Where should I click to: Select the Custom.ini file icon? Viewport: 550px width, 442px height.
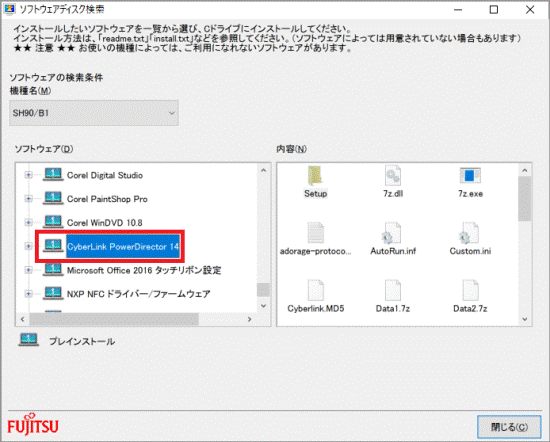click(470, 233)
